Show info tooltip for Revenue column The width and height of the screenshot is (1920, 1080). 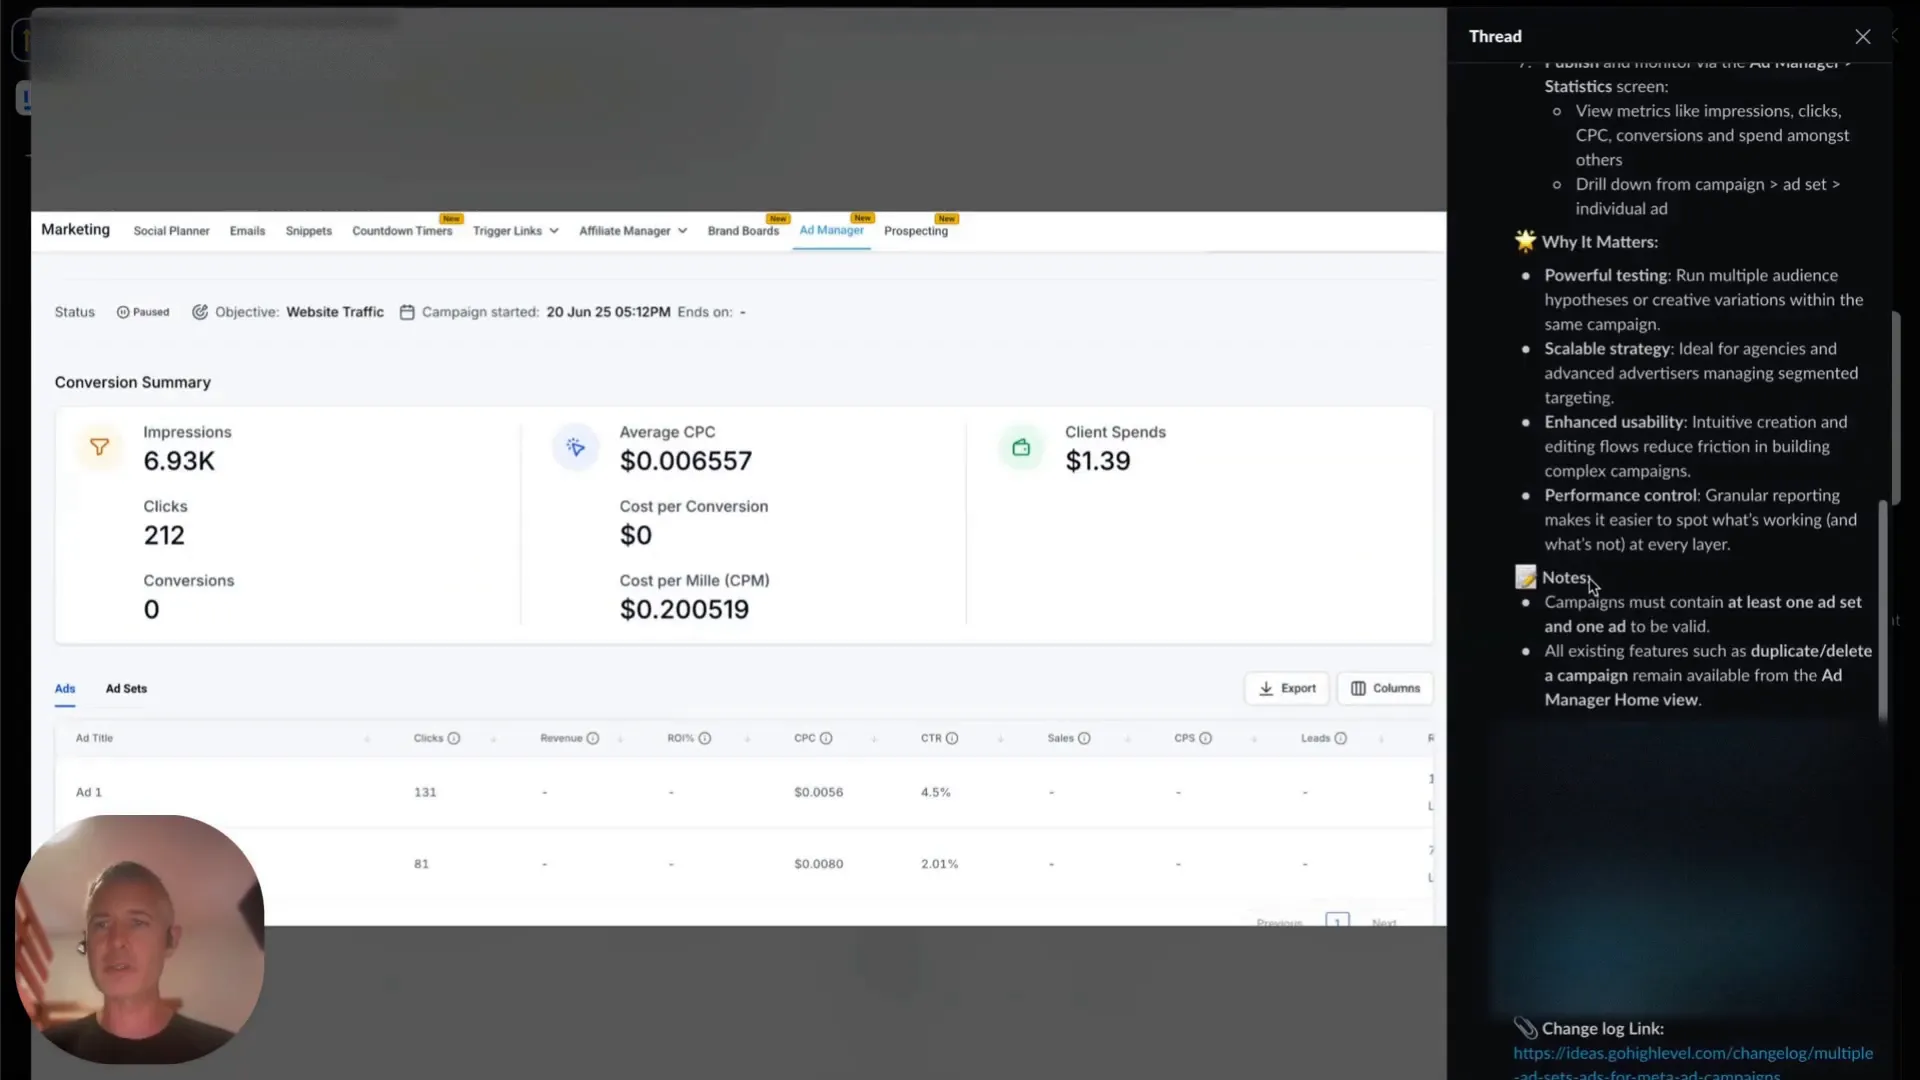593,738
